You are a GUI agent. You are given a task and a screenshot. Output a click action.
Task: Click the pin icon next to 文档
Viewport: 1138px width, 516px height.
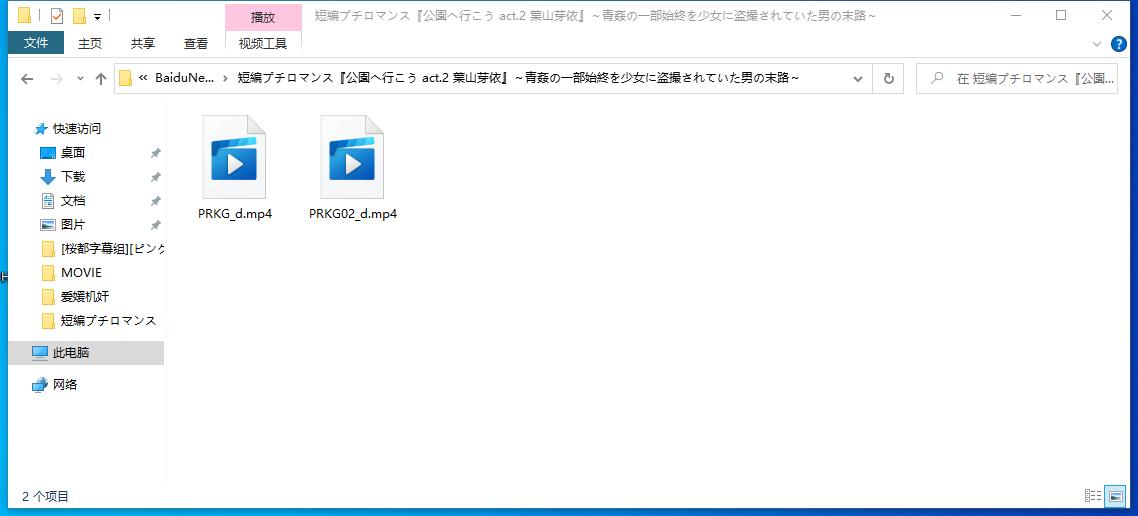click(x=155, y=201)
